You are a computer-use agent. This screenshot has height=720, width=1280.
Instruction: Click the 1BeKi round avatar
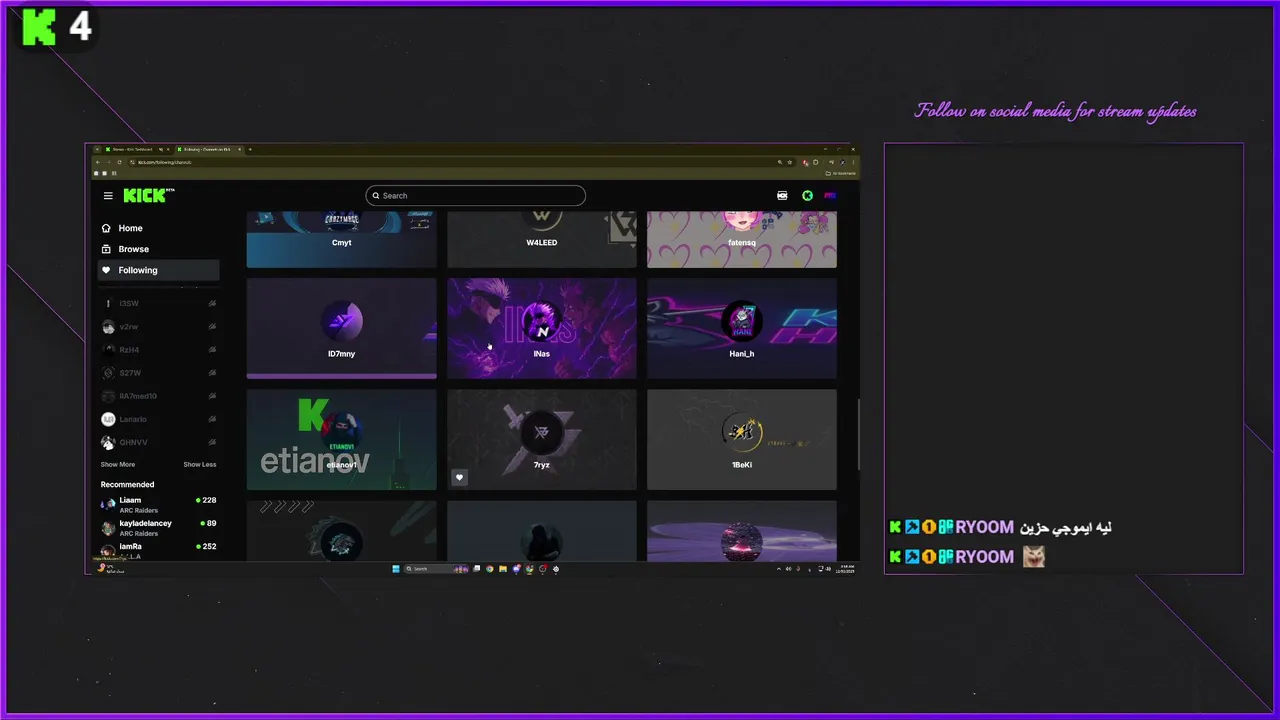pos(741,432)
